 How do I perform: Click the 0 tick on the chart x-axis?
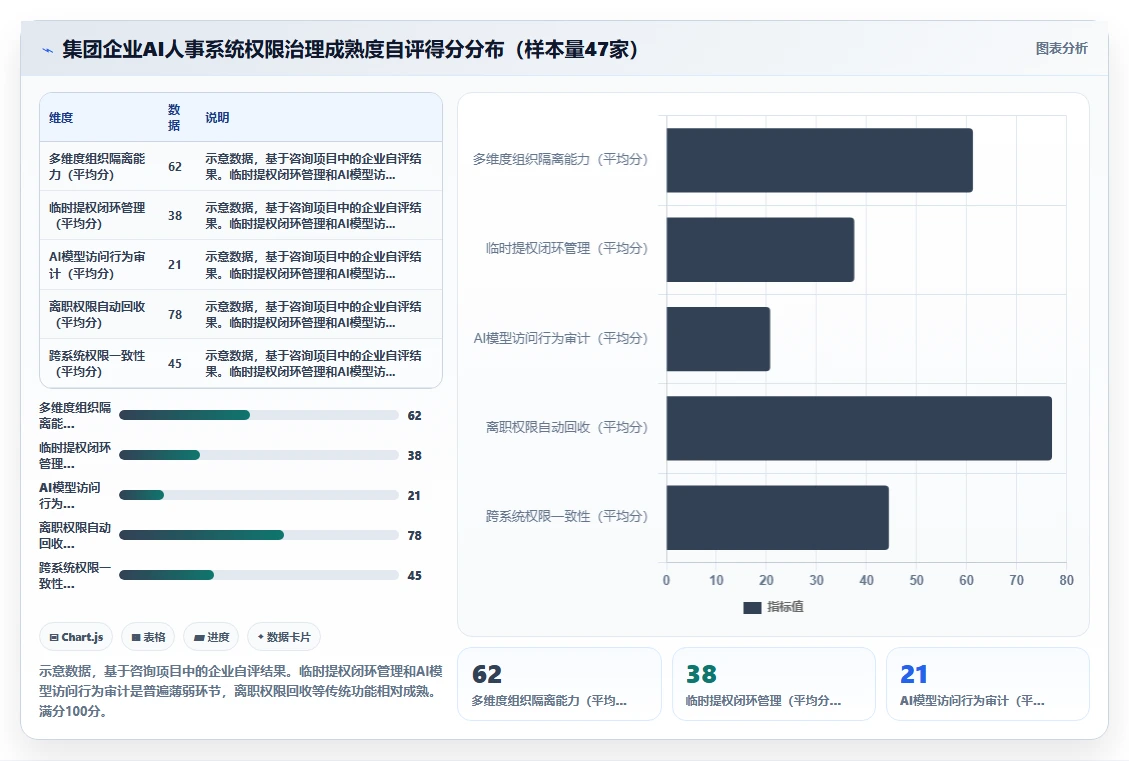[666, 580]
